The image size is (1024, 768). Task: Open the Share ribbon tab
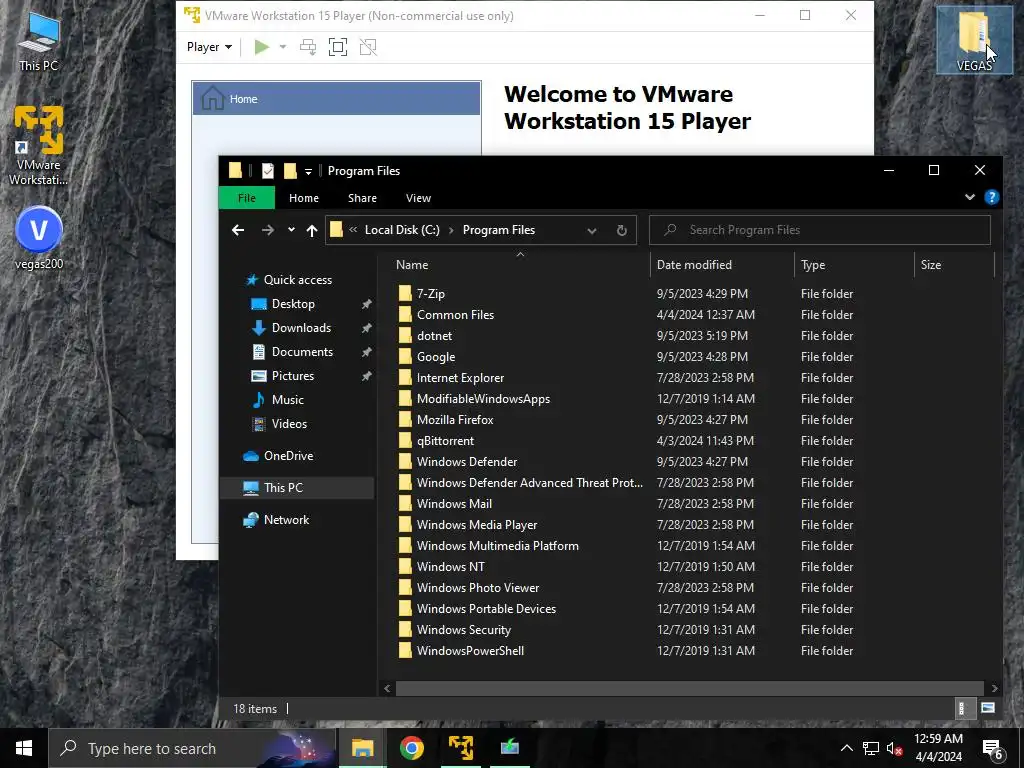[x=362, y=198]
